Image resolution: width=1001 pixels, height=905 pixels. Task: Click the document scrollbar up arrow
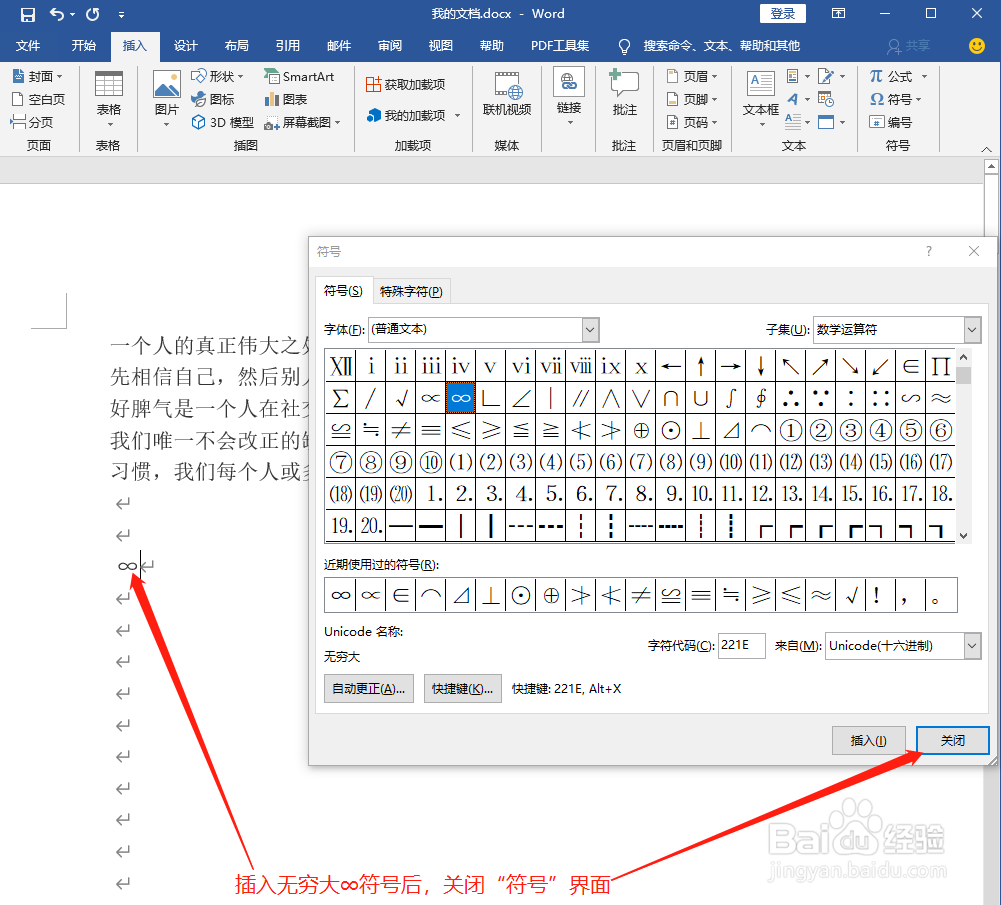click(991, 167)
